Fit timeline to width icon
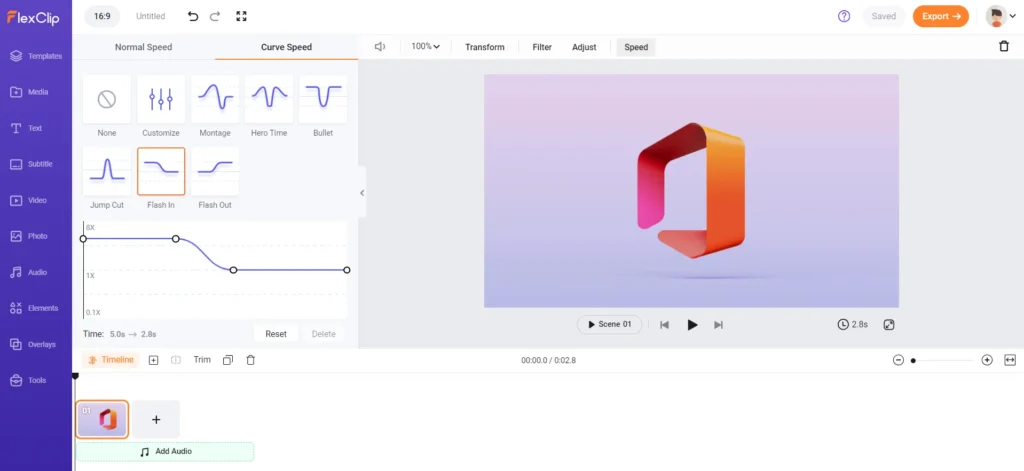1024x471 pixels. point(1010,360)
